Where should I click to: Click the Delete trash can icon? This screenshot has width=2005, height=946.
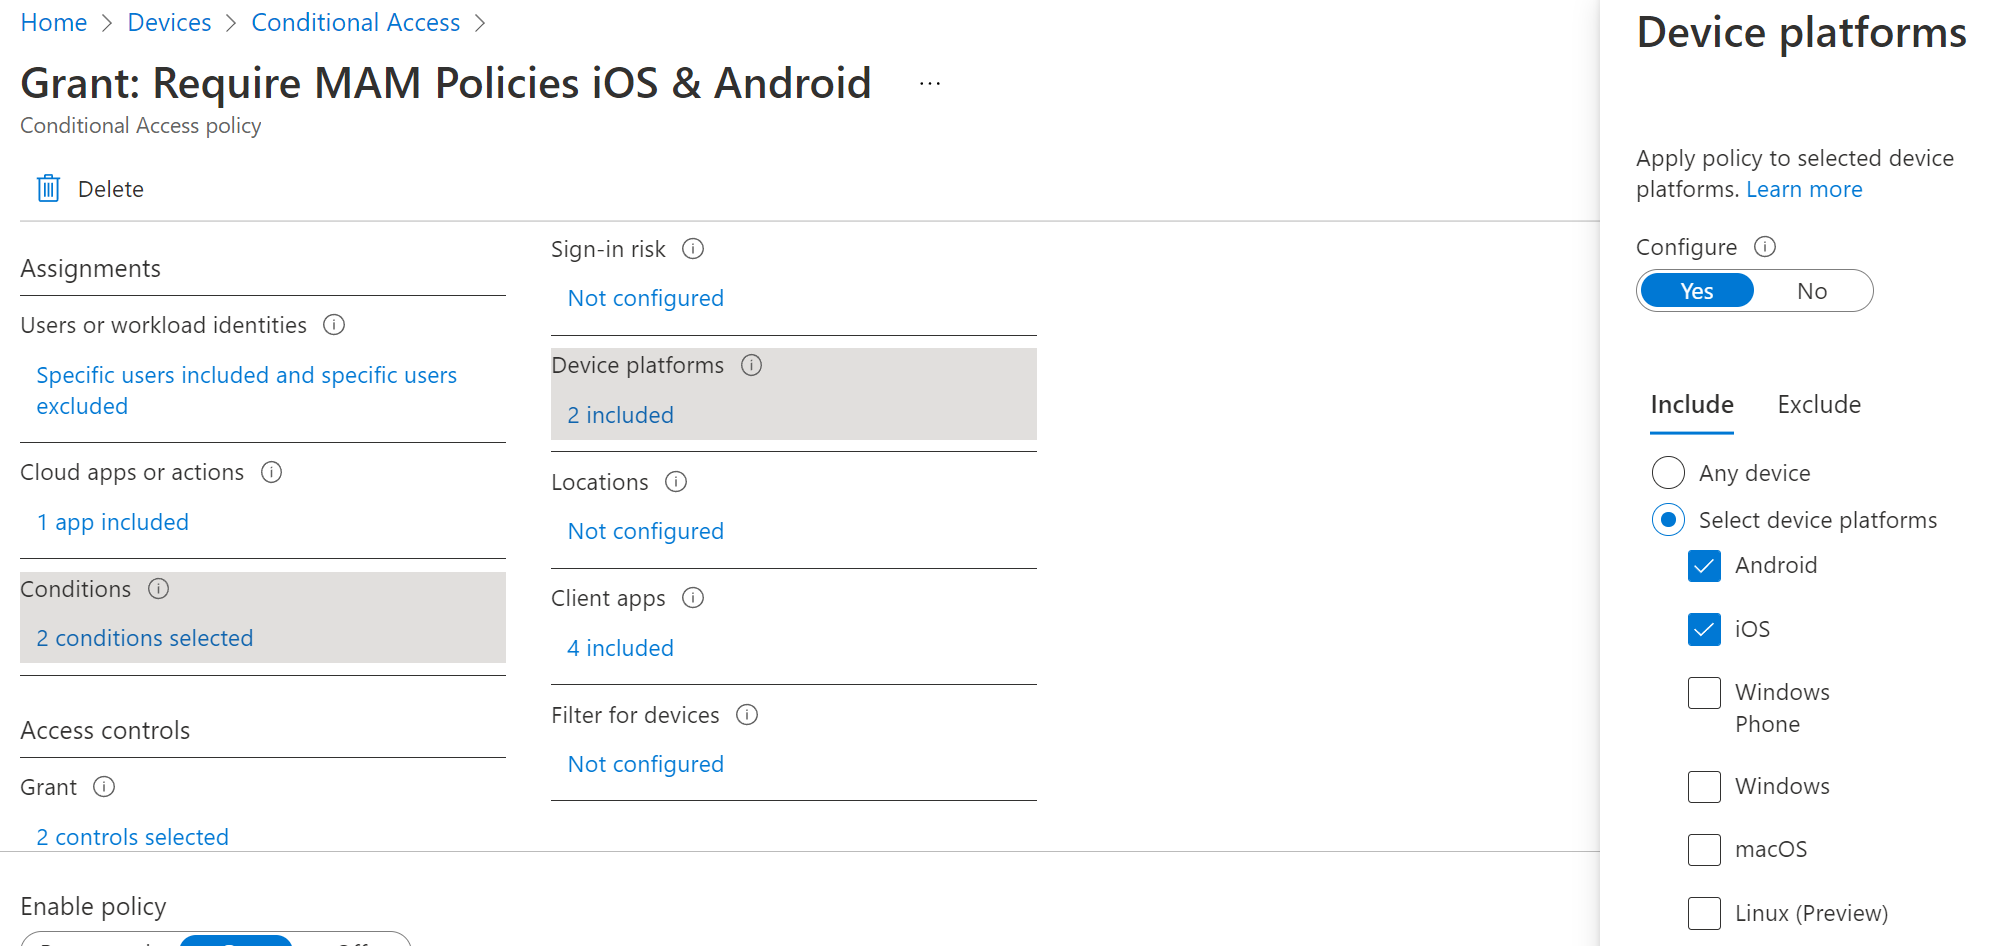(x=48, y=188)
